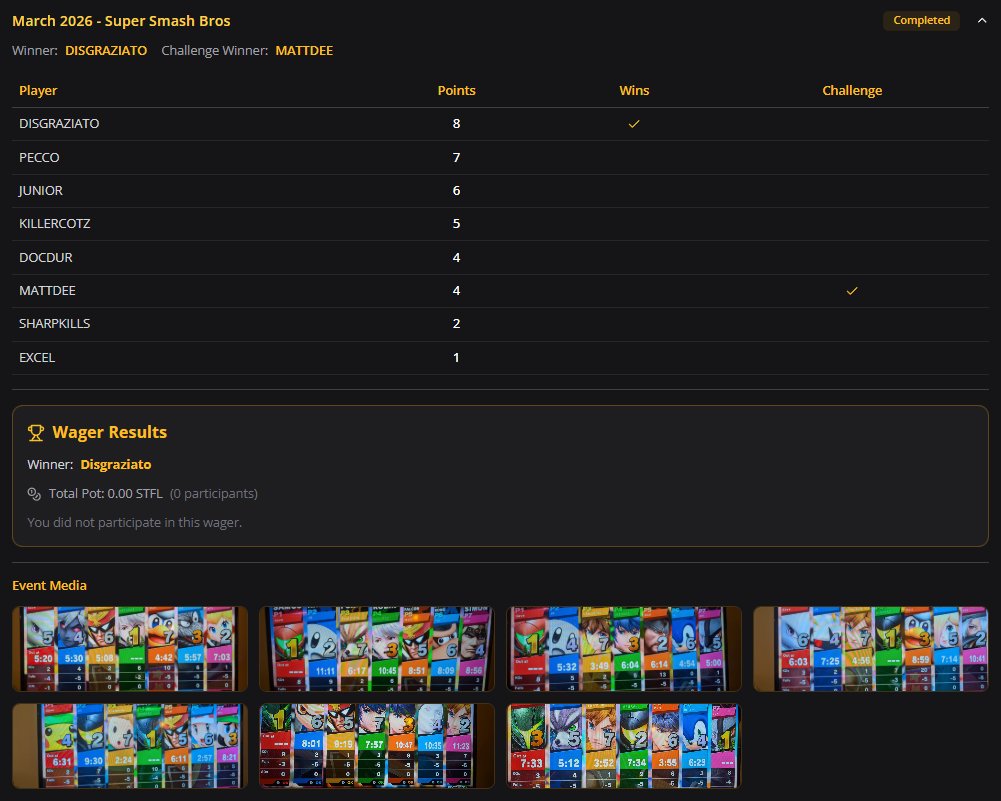Click the Challenge checkmark for MATTDEE
This screenshot has width=1001, height=801.
(x=852, y=291)
